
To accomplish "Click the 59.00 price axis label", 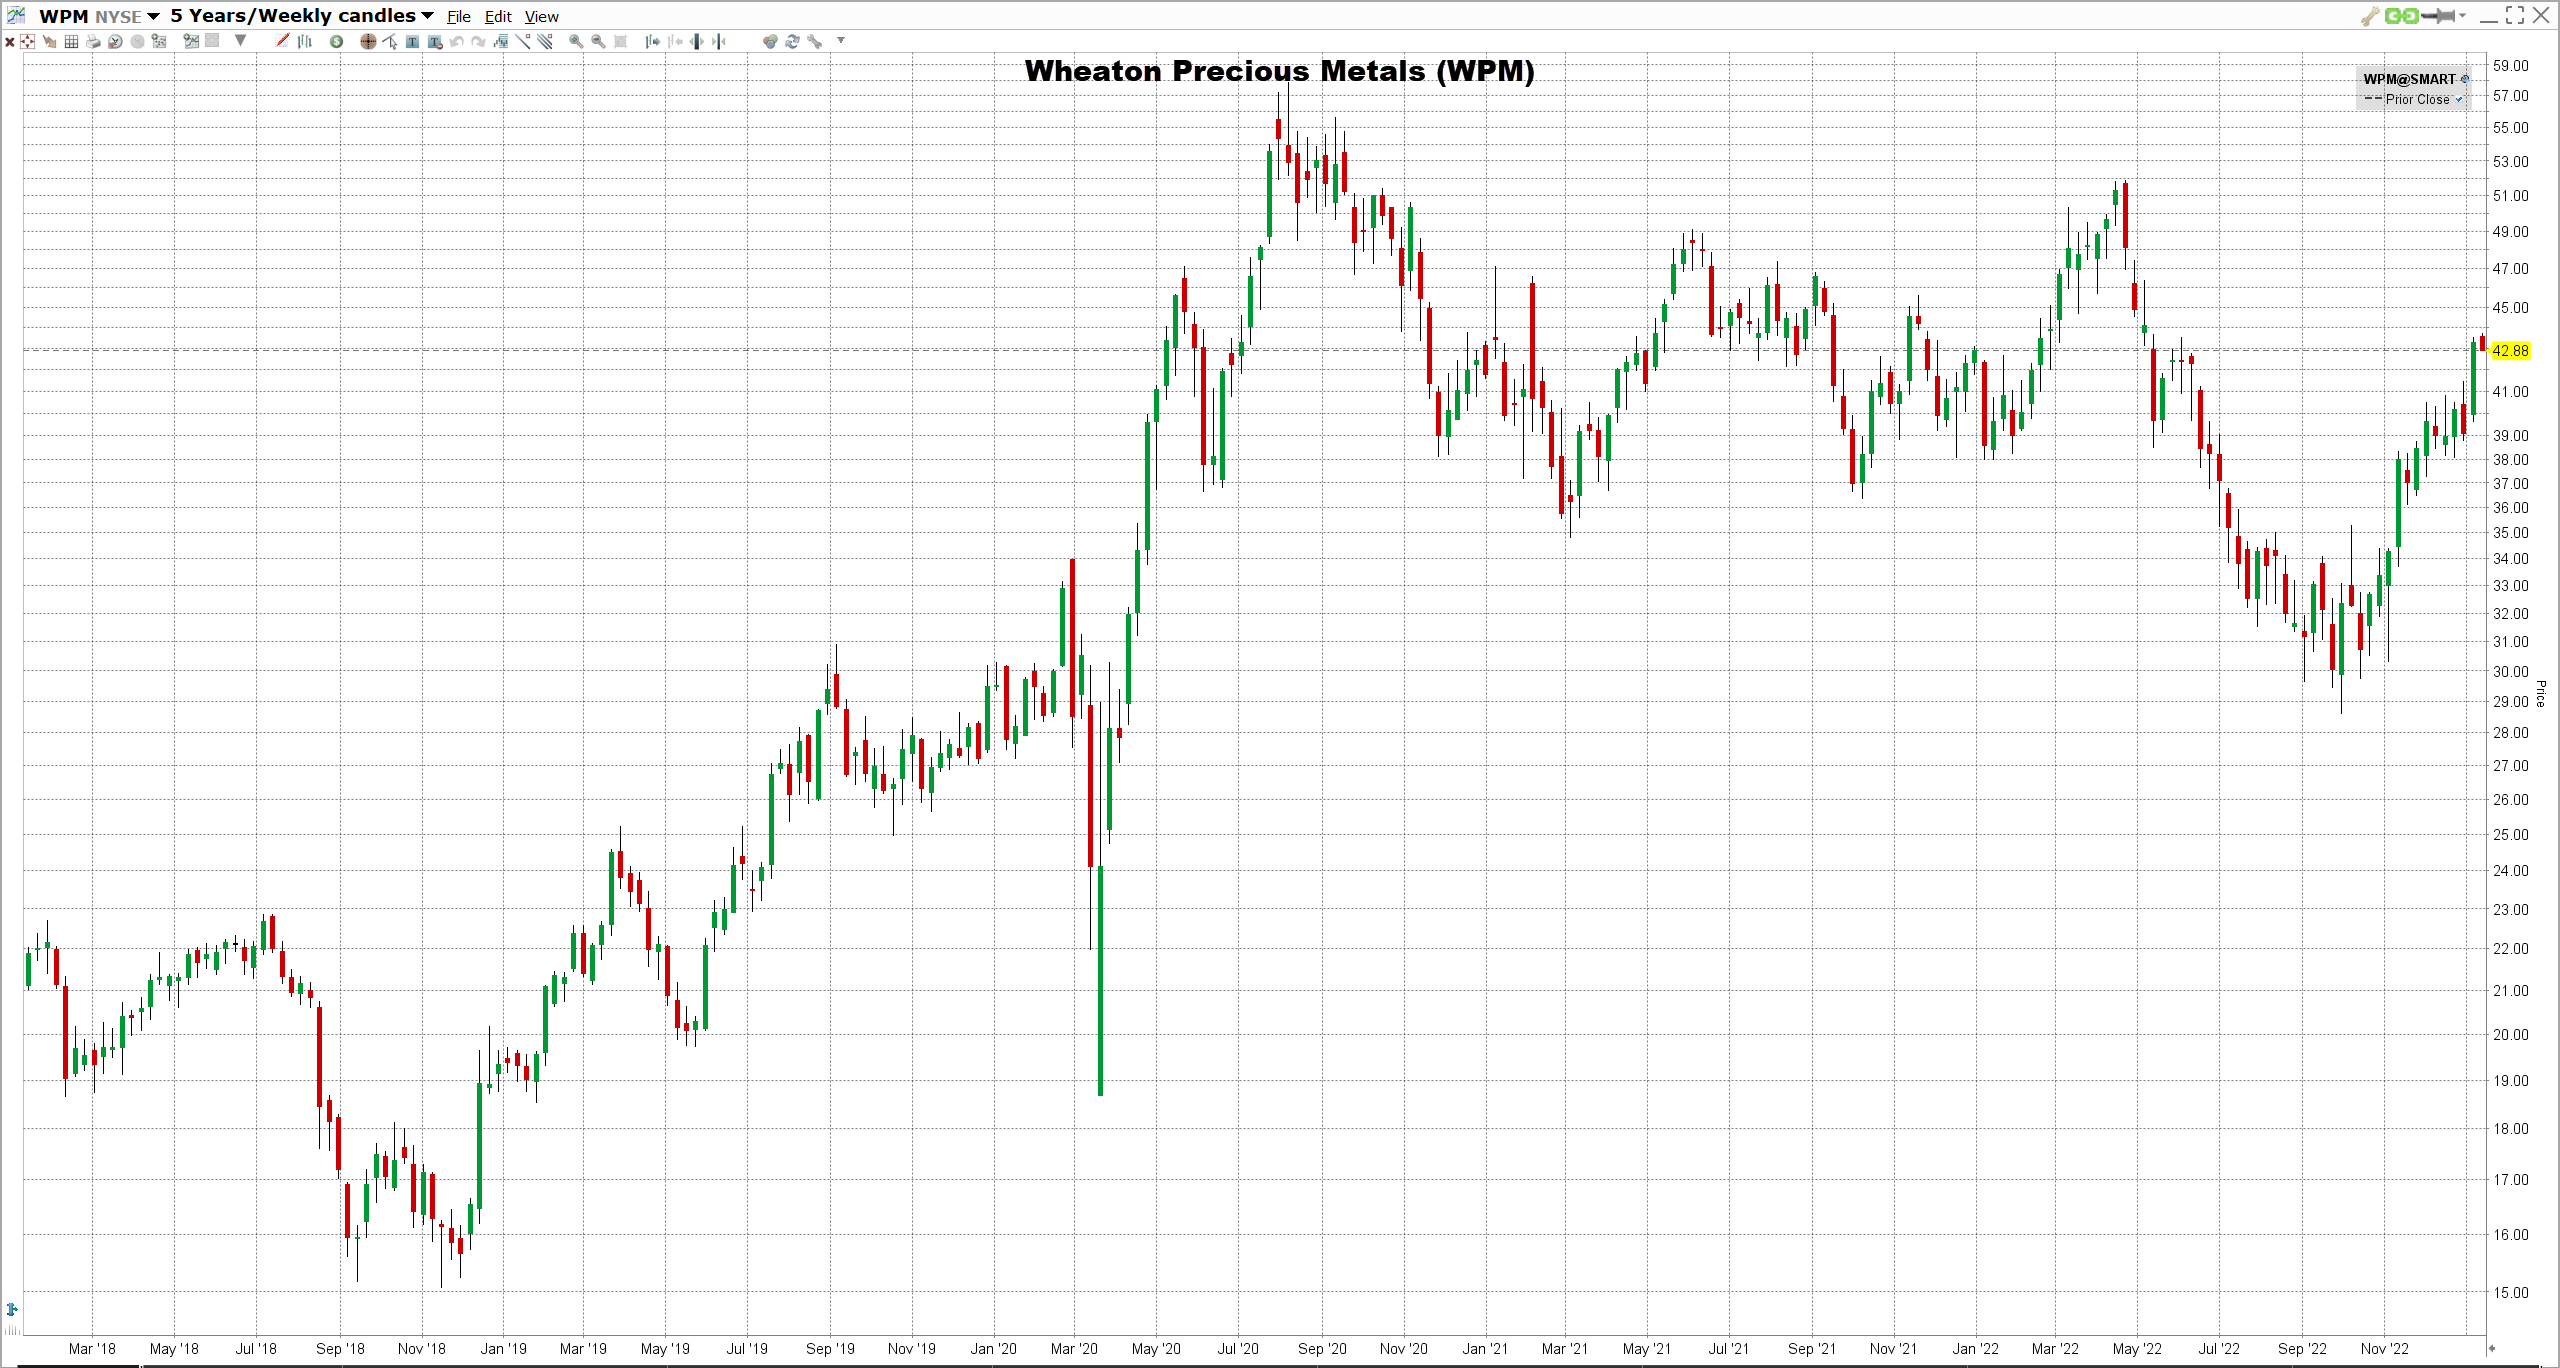I will pyautogui.click(x=2510, y=66).
